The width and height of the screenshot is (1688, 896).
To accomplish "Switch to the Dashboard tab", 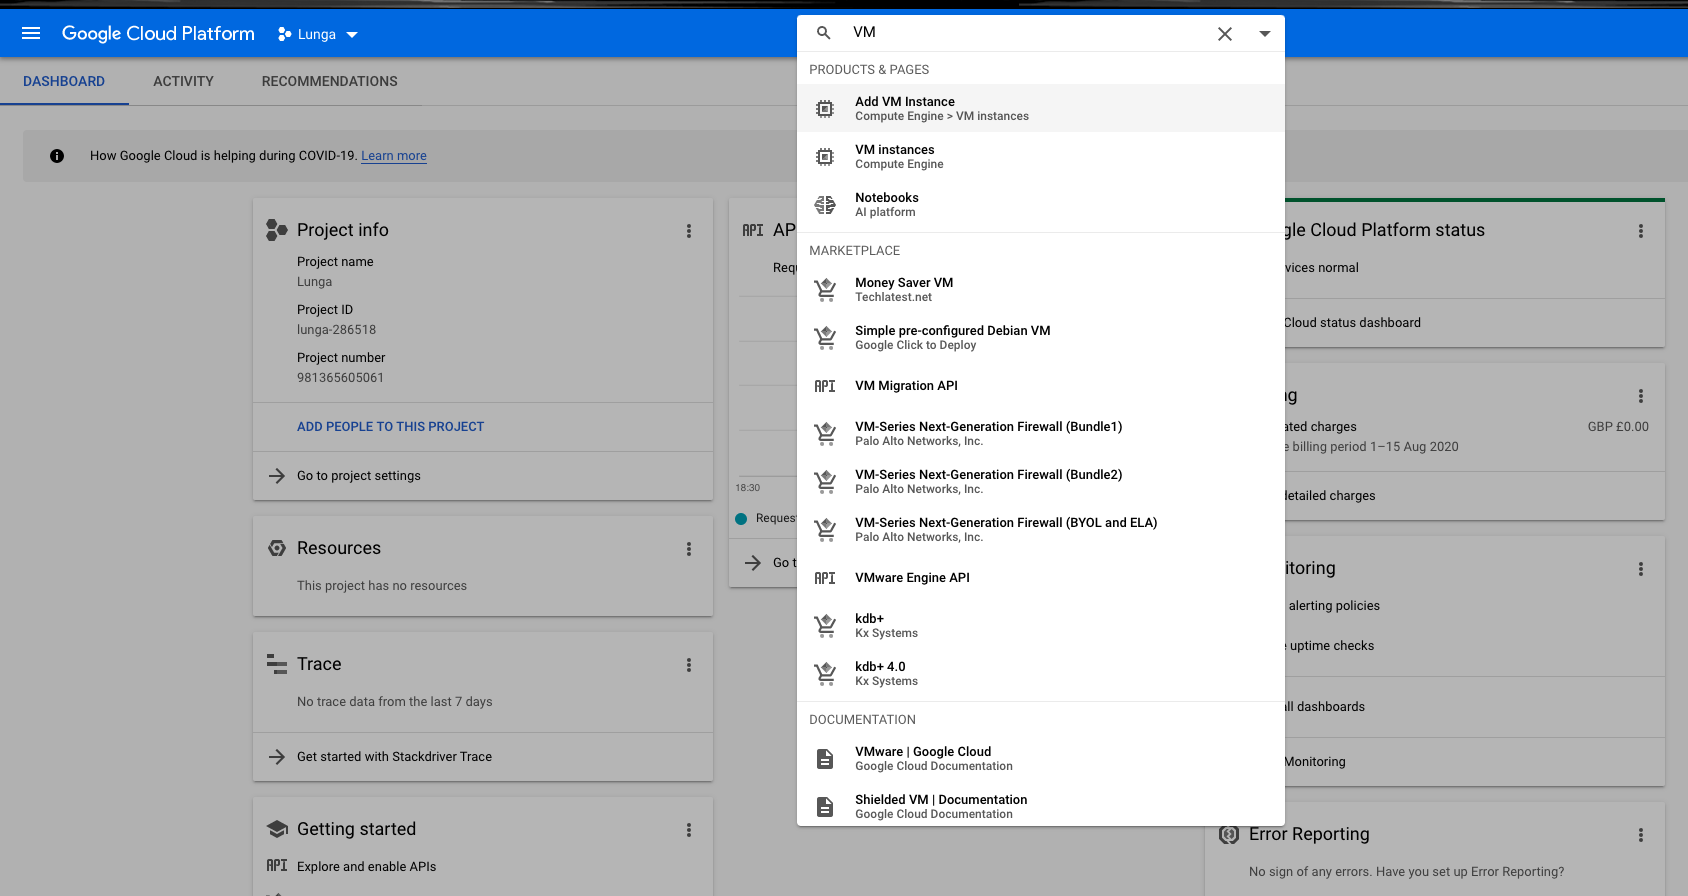I will tap(64, 81).
